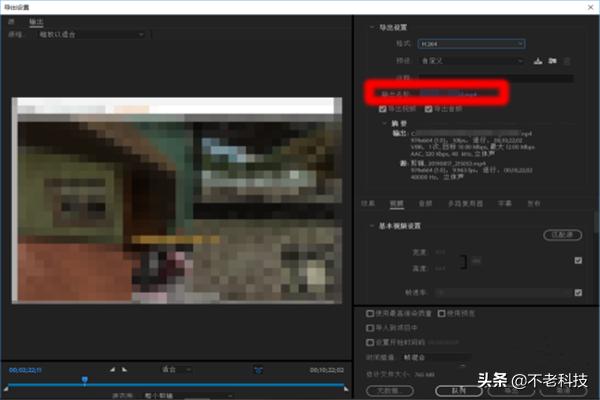Image resolution: width=600 pixels, height=400 pixels.
Task: Toggle the match source checkbox for frame size
Action: click(x=578, y=261)
